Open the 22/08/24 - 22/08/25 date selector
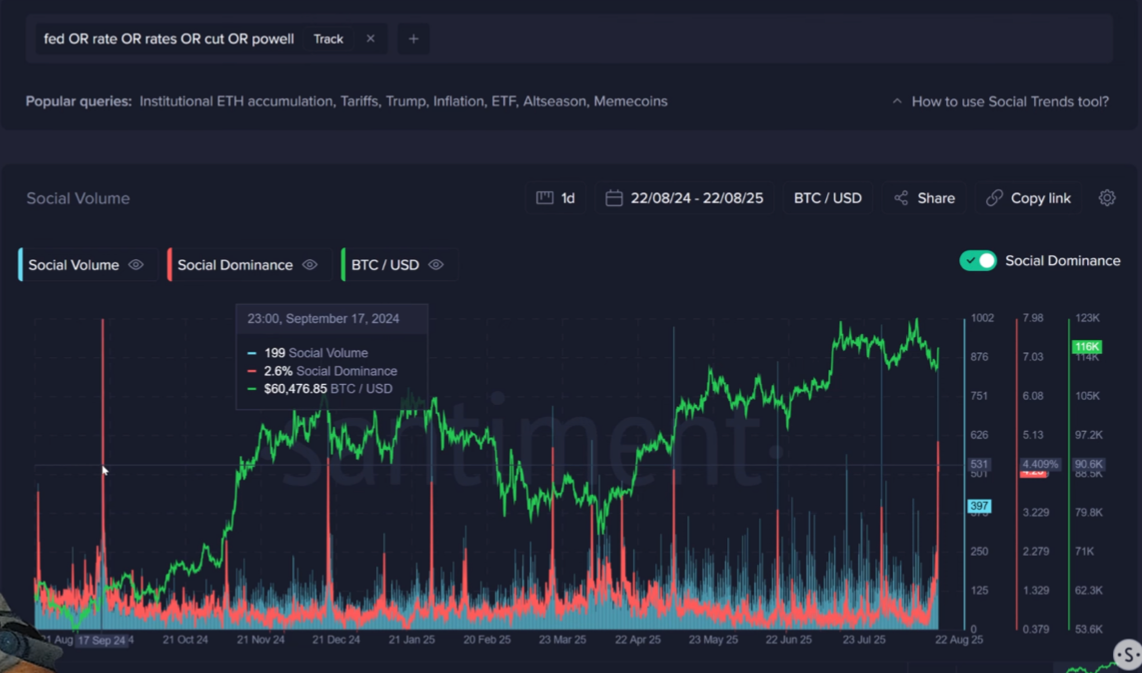 (x=684, y=198)
